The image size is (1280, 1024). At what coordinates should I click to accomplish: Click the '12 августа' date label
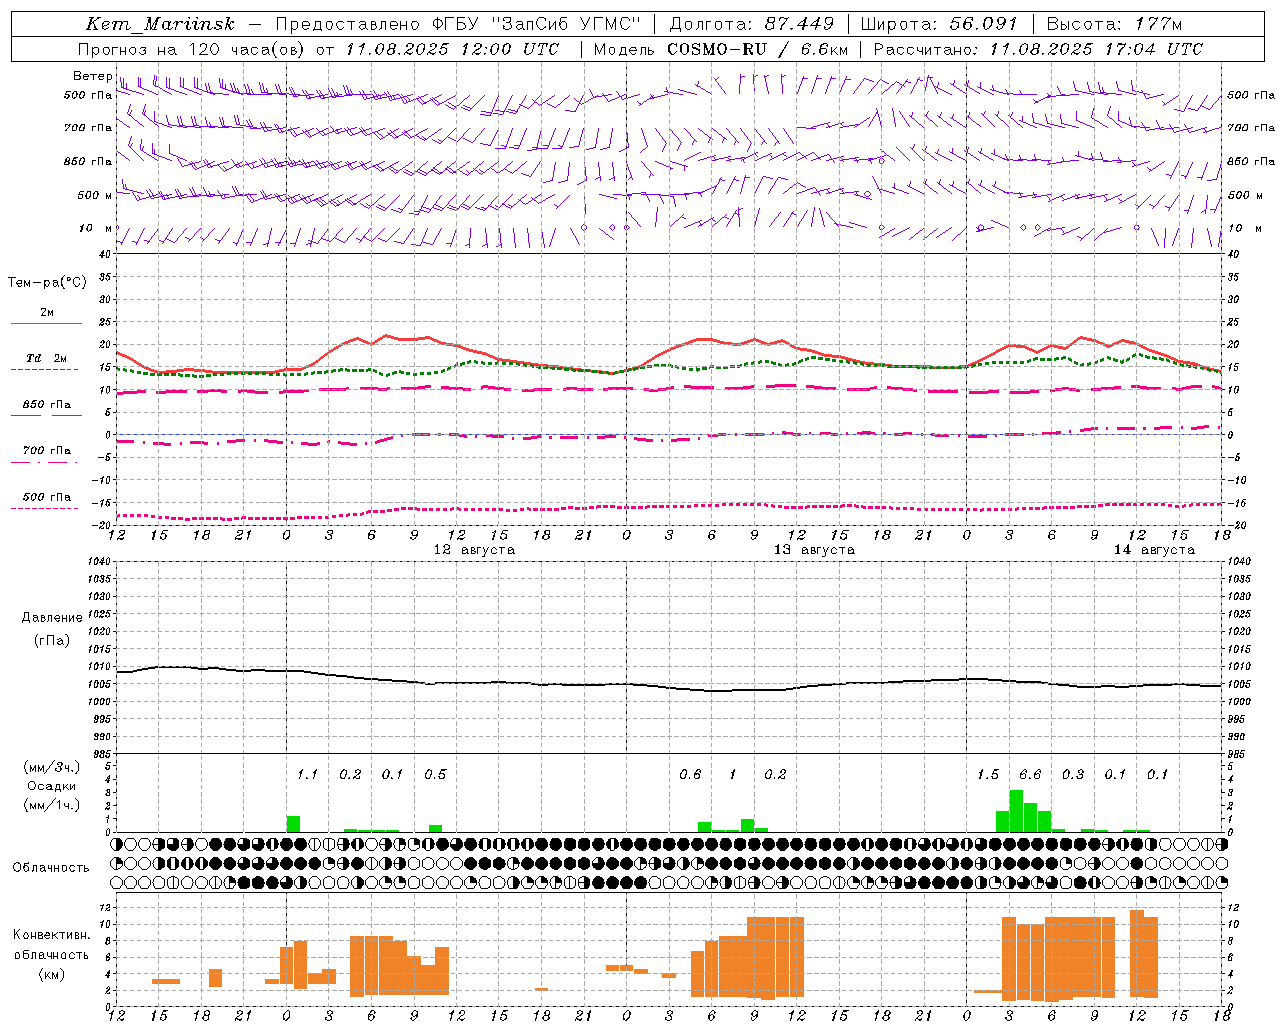click(474, 550)
